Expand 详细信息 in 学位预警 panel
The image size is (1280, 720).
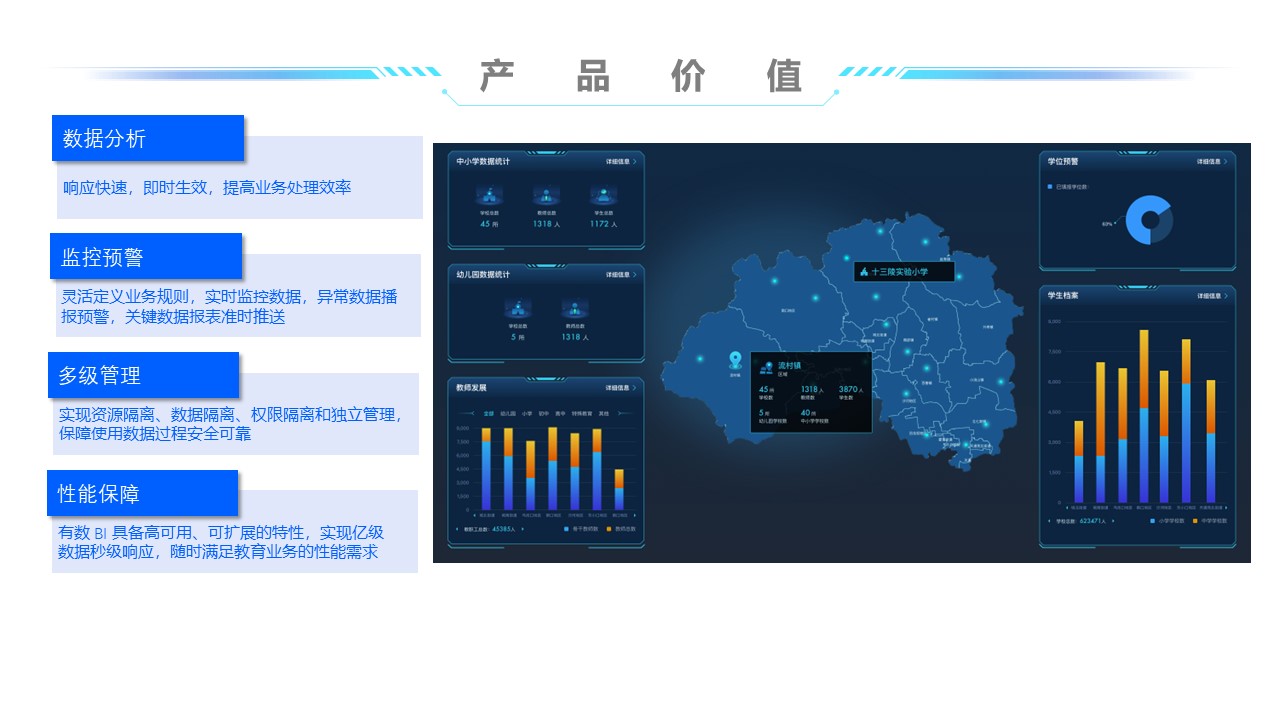coord(1211,161)
